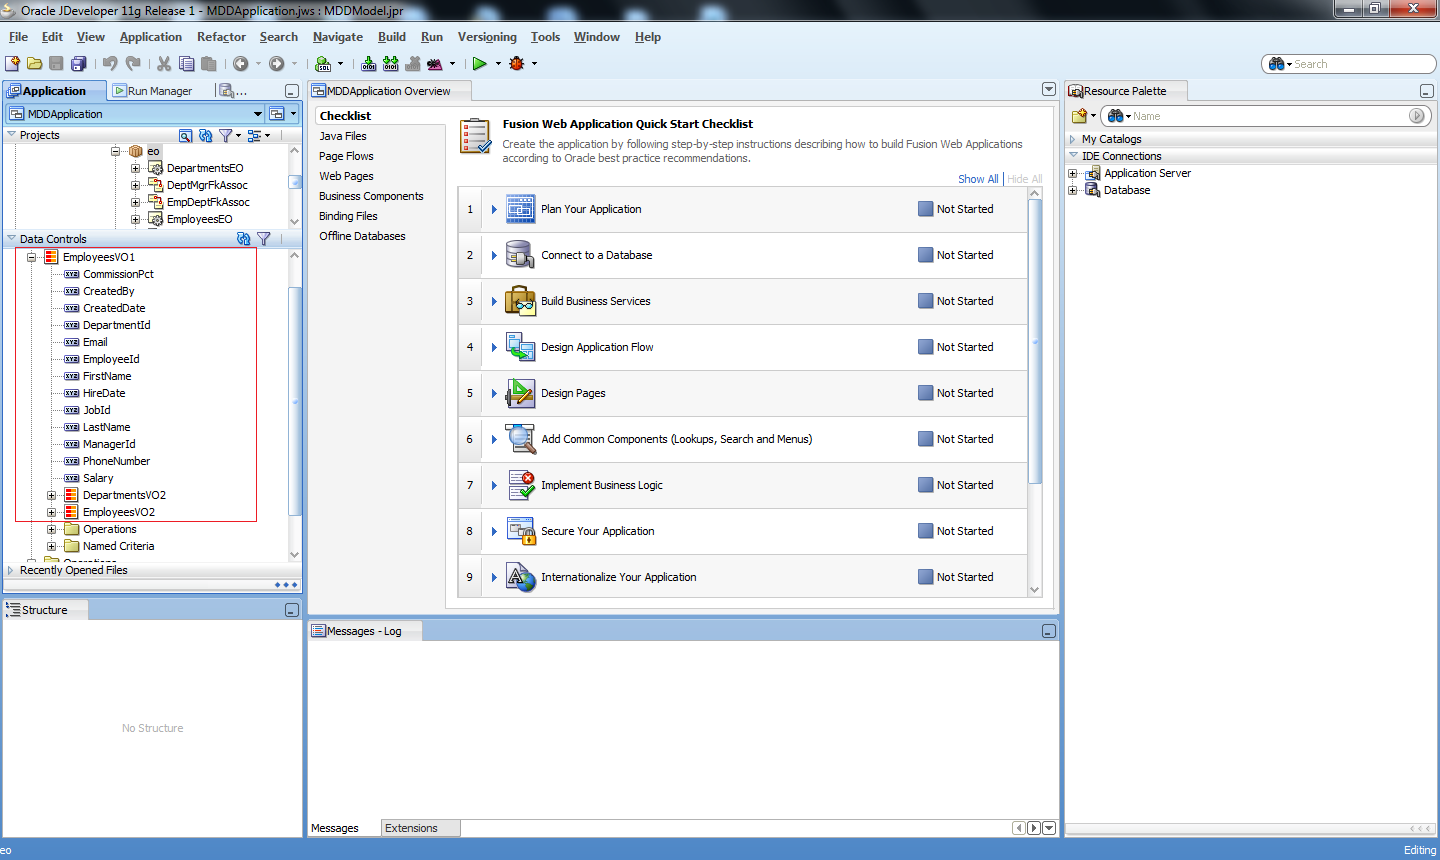The image size is (1440, 860).
Task: Open the MDDApplication selector dropdown
Action: [x=258, y=114]
